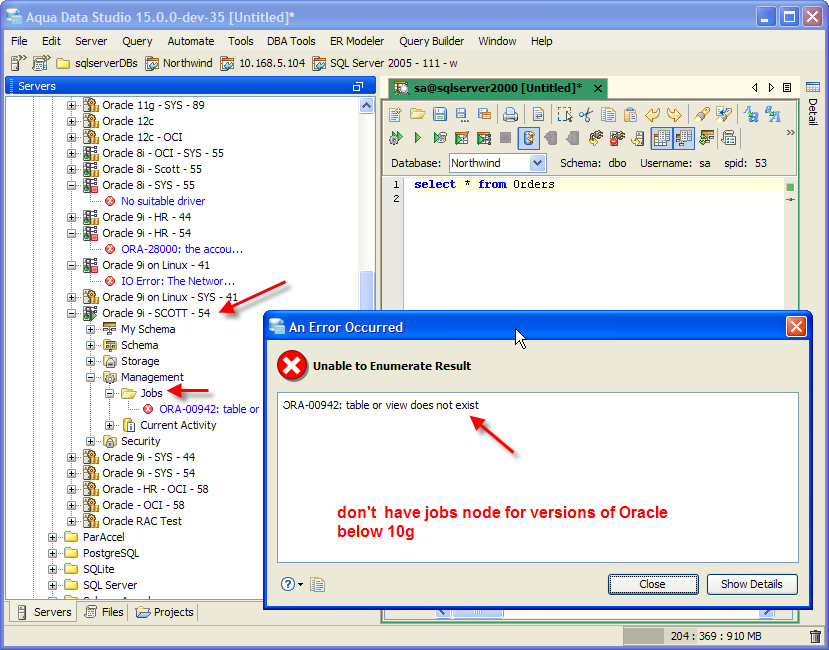Run script with the gear Execute icon
The height and width of the screenshot is (650, 829).
[395, 139]
